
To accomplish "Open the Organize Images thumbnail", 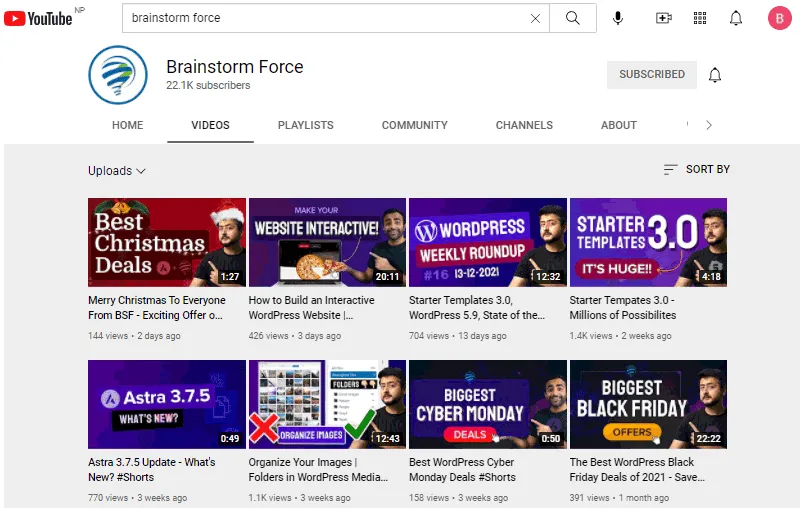I will tap(327, 404).
